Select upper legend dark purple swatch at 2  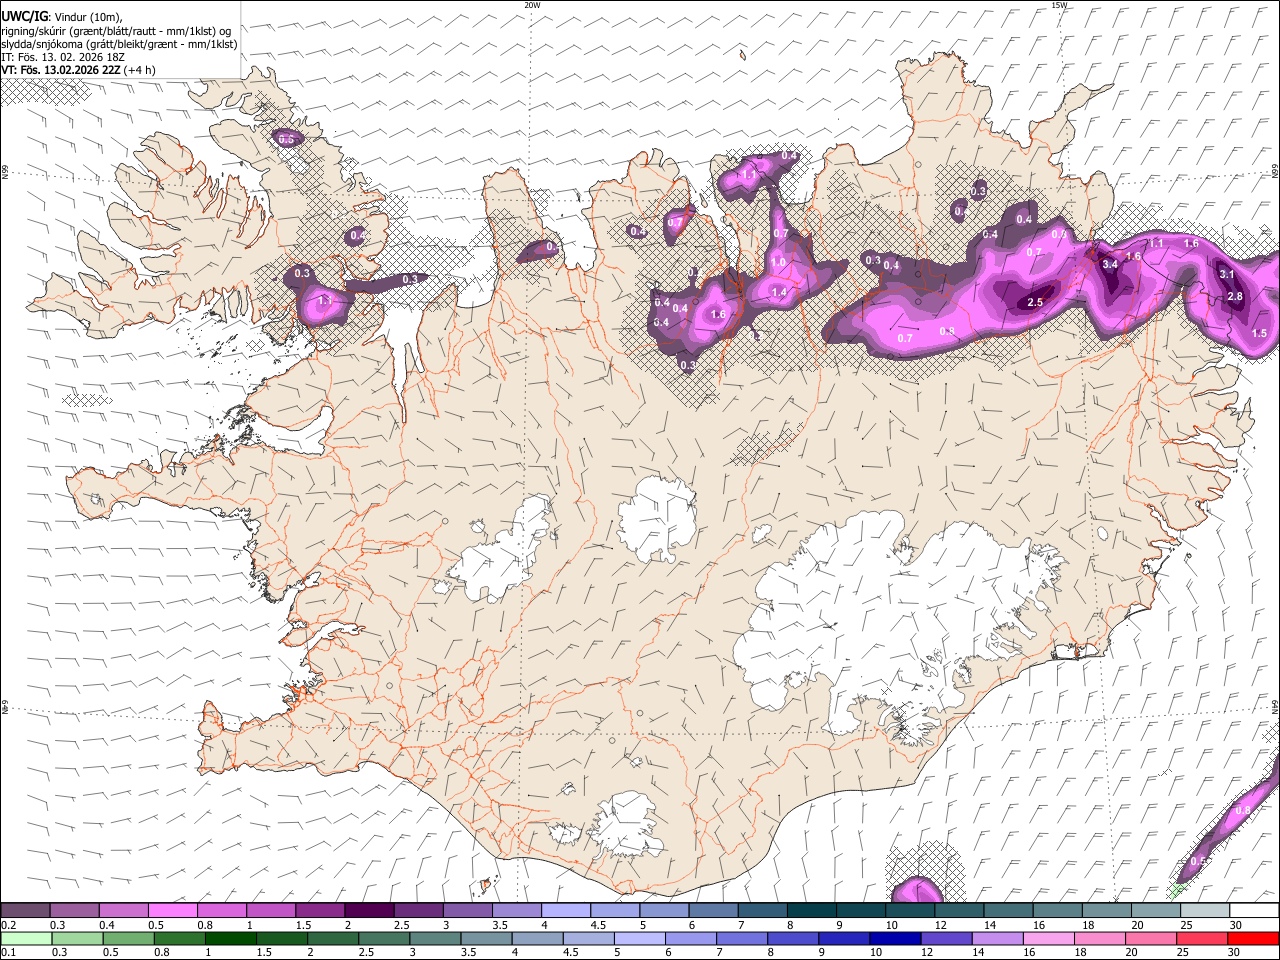(368, 910)
